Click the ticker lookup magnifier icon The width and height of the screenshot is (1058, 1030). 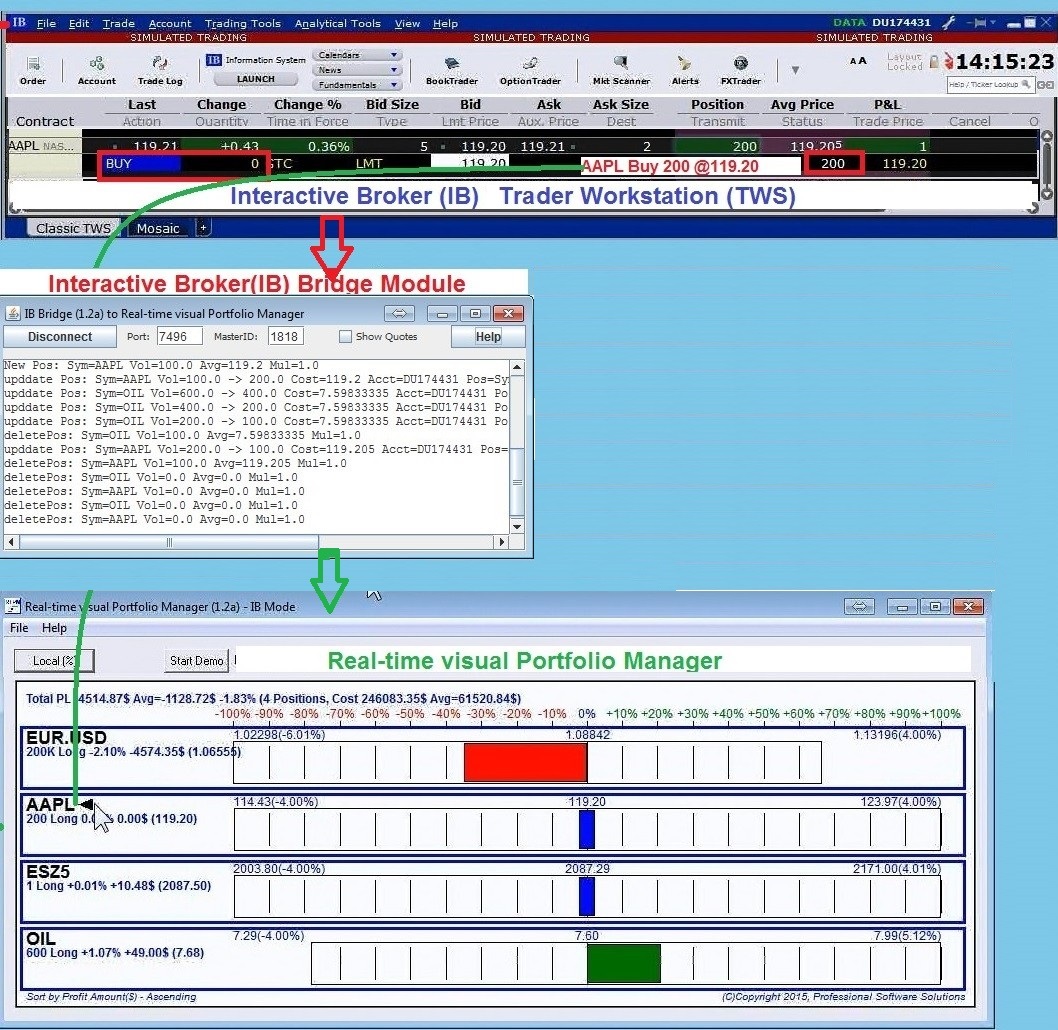[x=1026, y=84]
